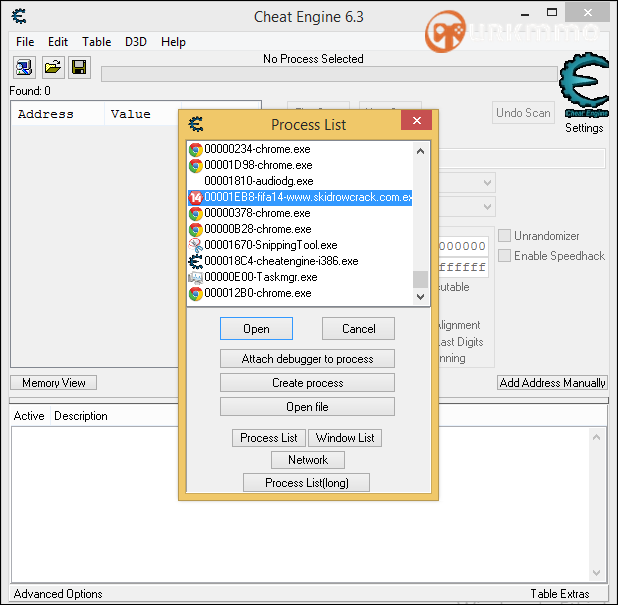Viewport: 618px width, 605px height.
Task: Click the FIFA 14 icon in the highlighted row
Action: [195, 197]
